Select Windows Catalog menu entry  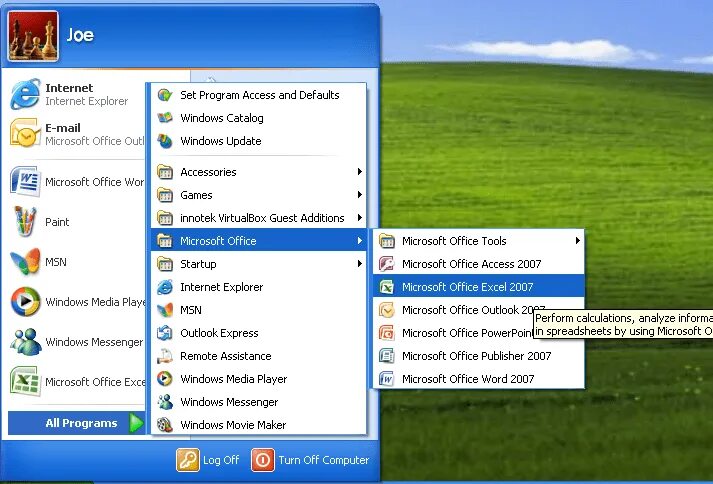[258, 118]
